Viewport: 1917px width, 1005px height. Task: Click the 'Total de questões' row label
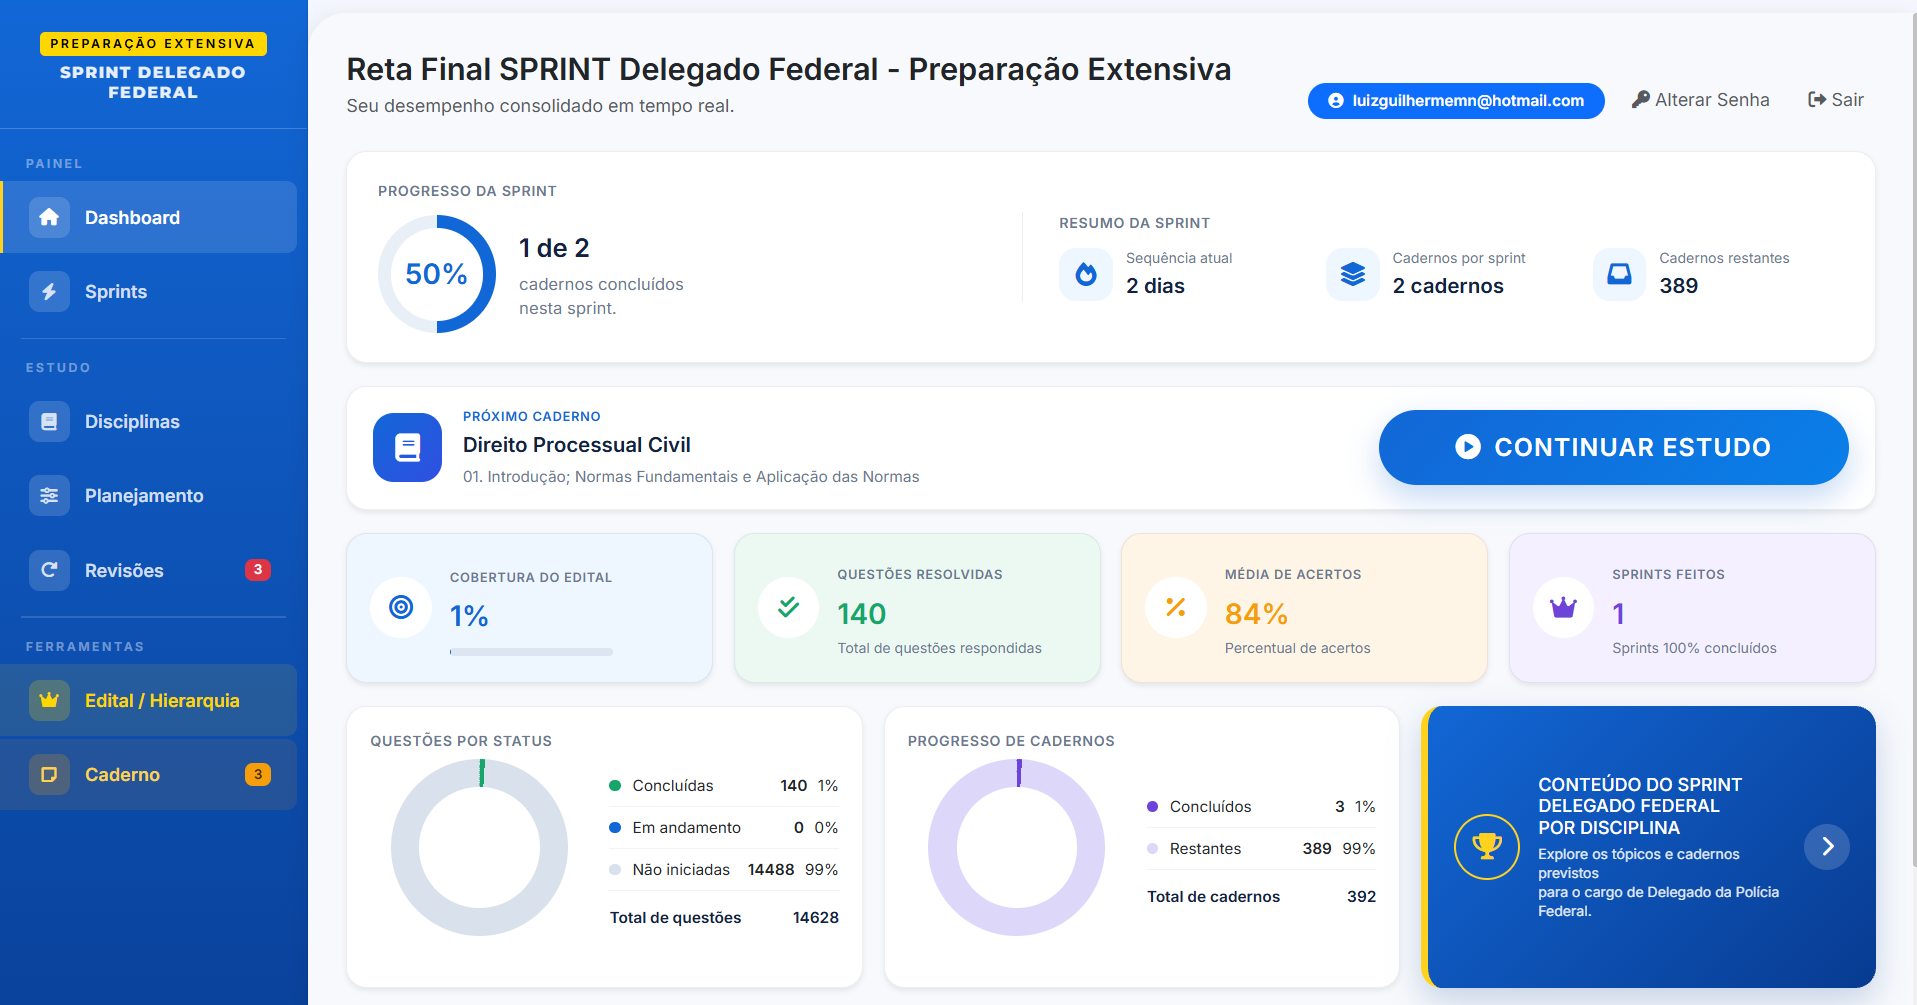676,918
